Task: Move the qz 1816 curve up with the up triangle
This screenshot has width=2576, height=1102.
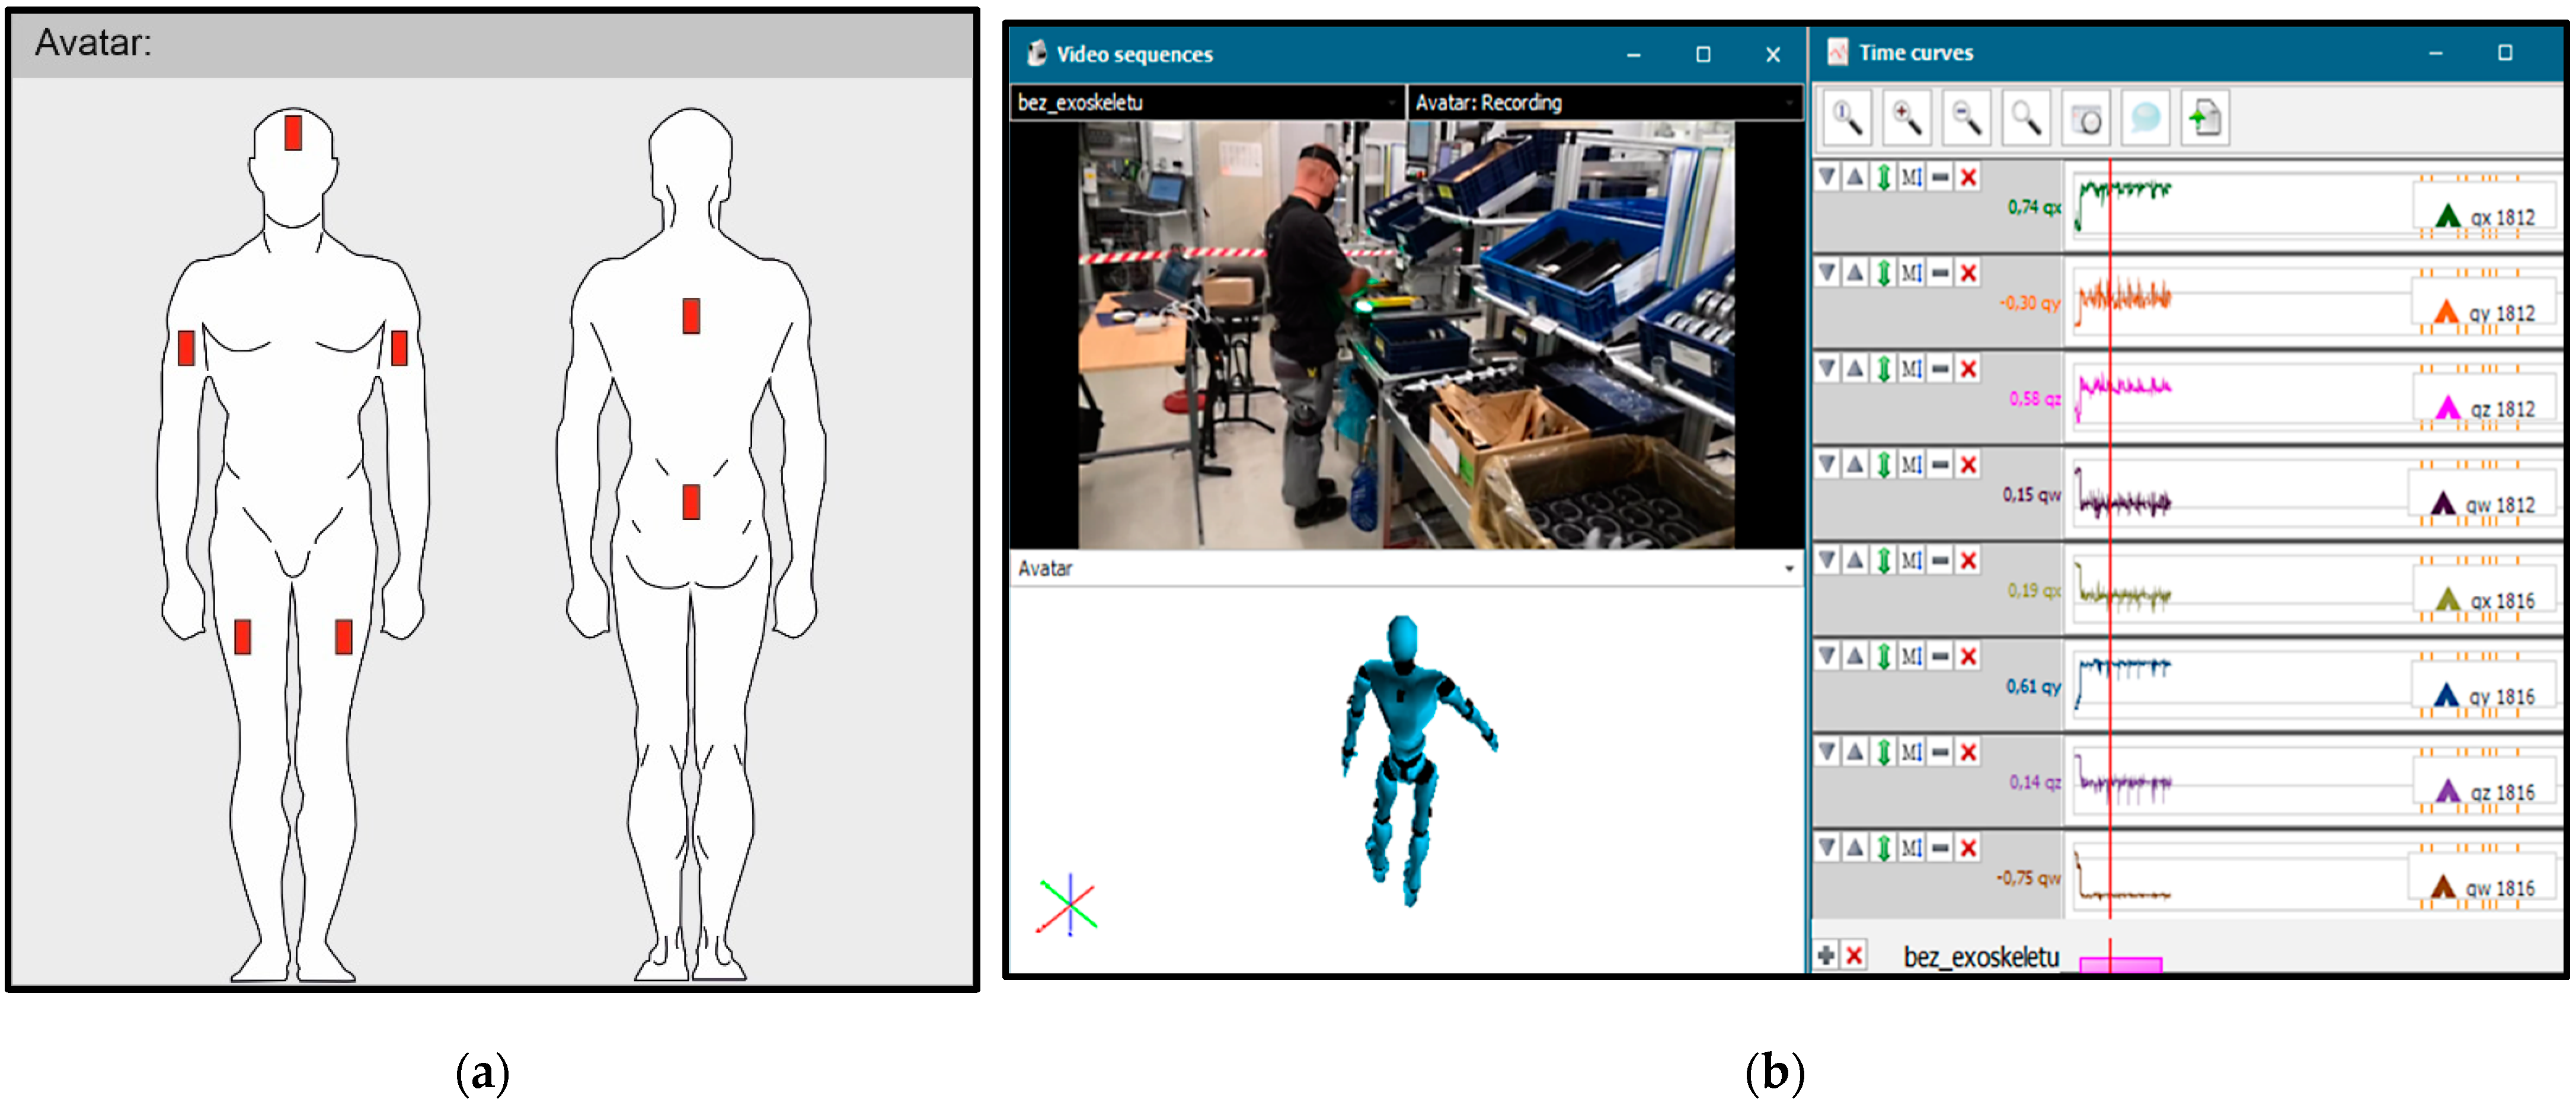Action: (1855, 752)
